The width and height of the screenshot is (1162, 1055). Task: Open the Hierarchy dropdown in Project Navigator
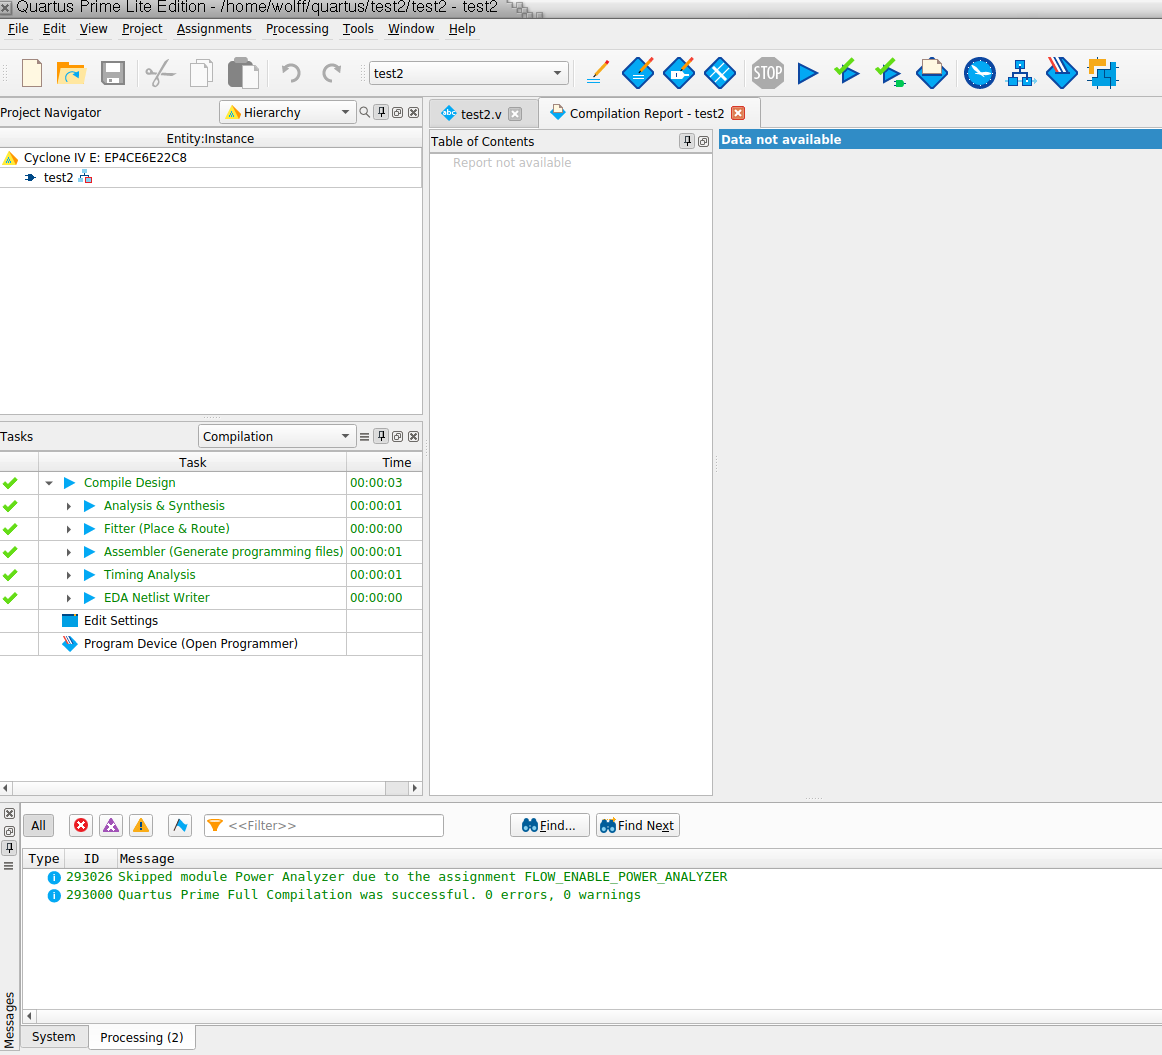288,113
